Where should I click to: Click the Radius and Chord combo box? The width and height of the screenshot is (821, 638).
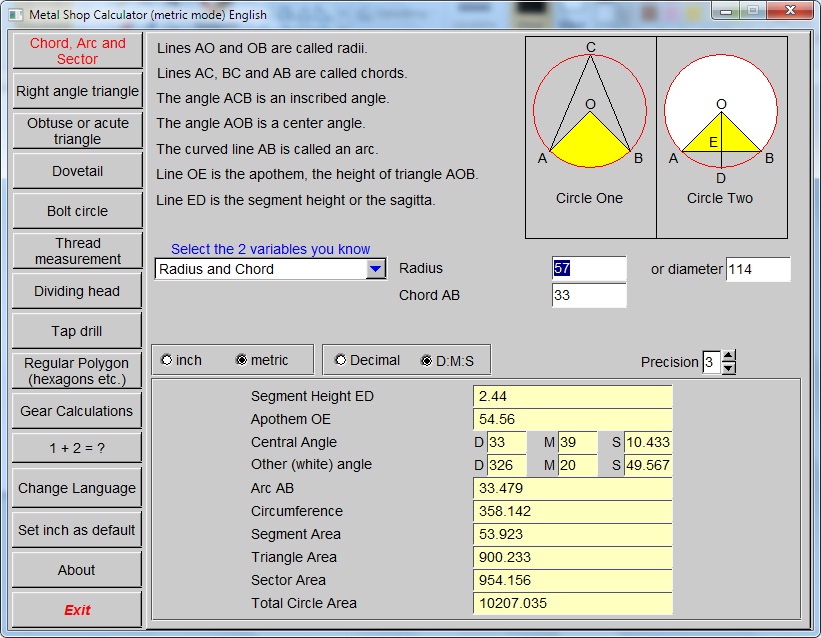[270, 269]
